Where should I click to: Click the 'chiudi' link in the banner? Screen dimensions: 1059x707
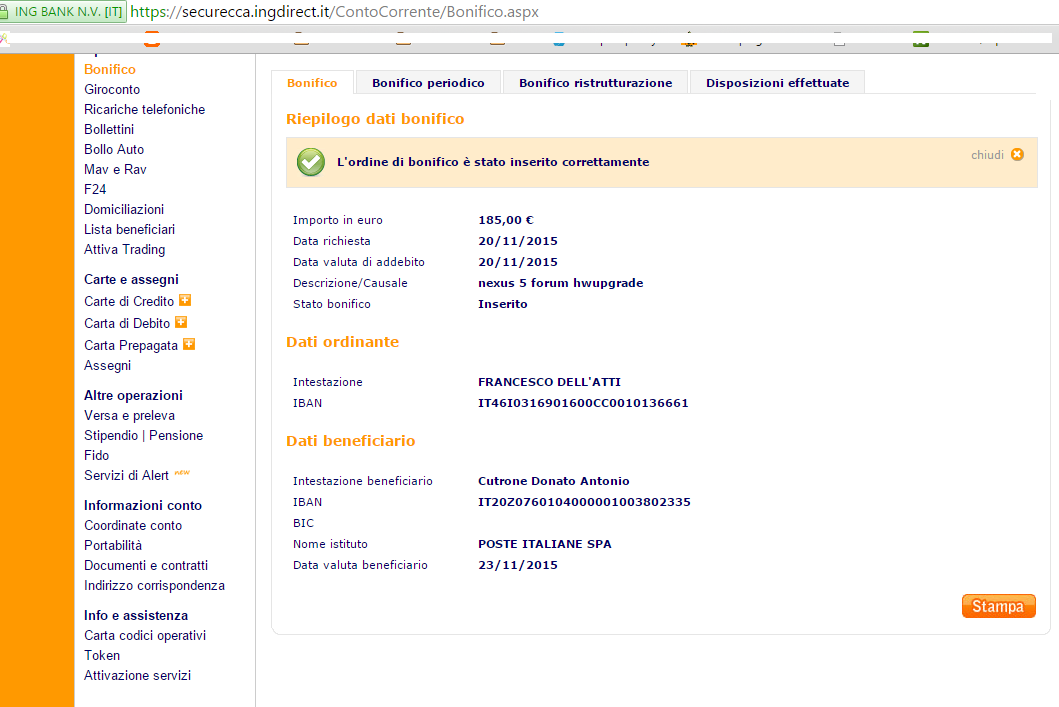pos(987,155)
